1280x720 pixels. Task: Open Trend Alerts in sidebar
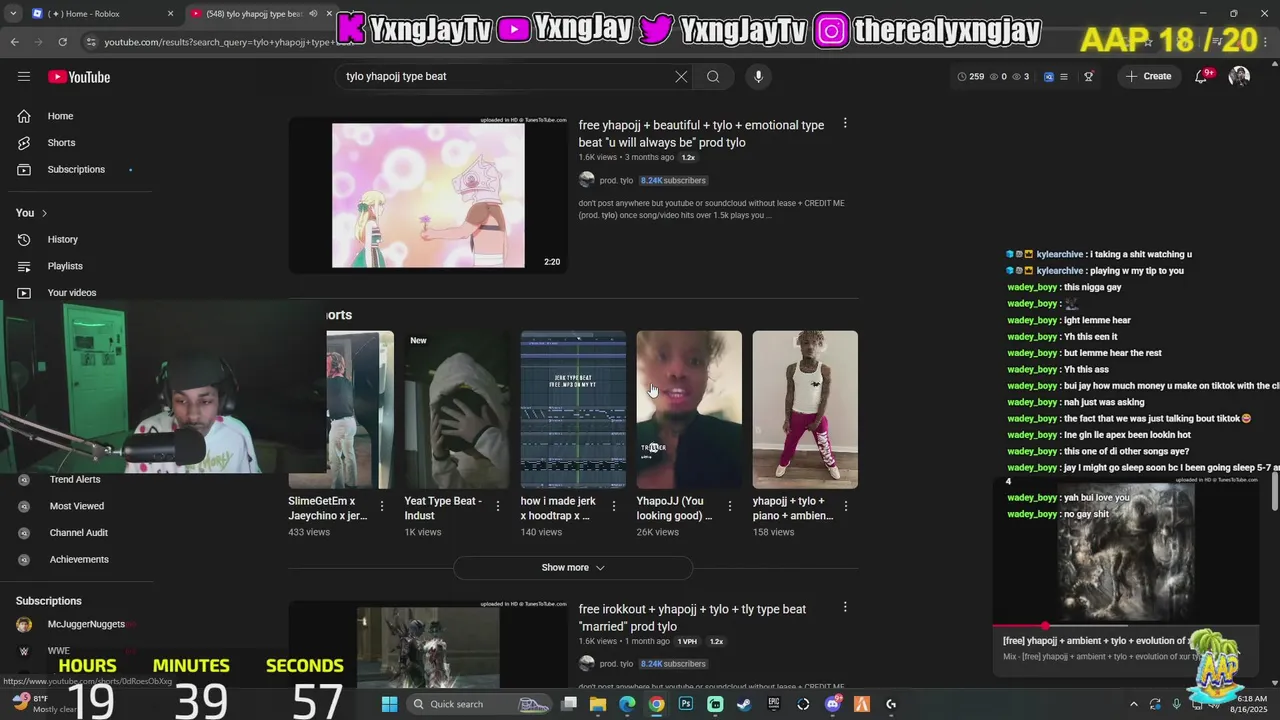click(75, 479)
